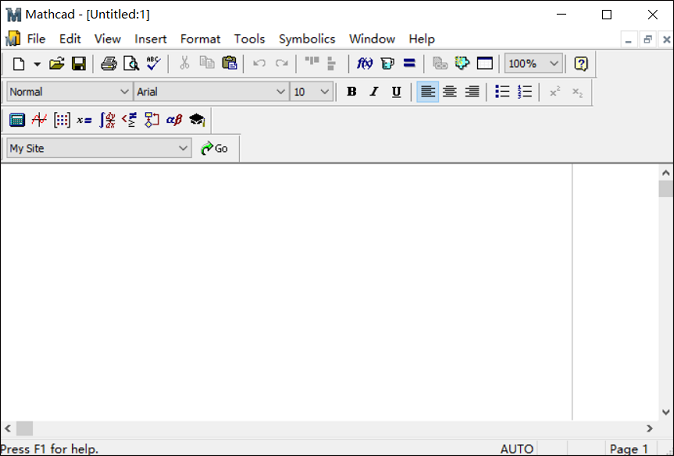Toggle superscript formatting
674x456 pixels.
click(x=555, y=92)
